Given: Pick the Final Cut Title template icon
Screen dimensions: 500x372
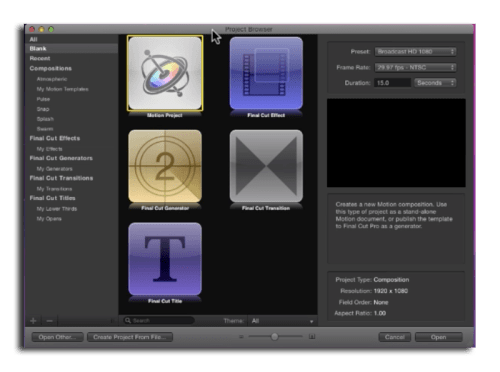Looking at the screenshot, I should point(165,259).
